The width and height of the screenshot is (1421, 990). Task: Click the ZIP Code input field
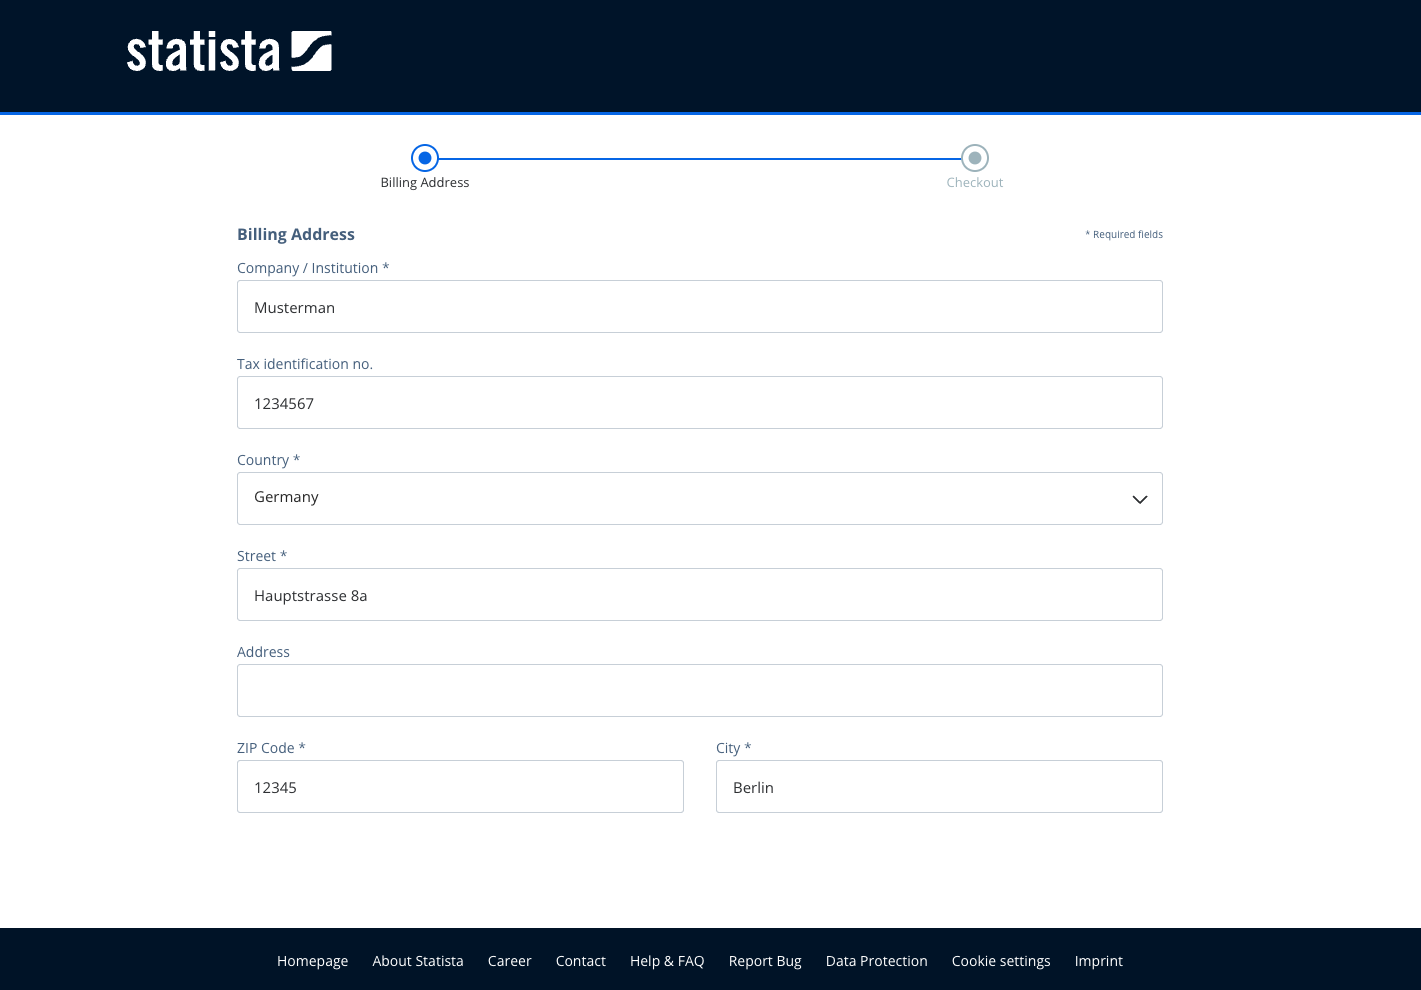click(x=460, y=787)
